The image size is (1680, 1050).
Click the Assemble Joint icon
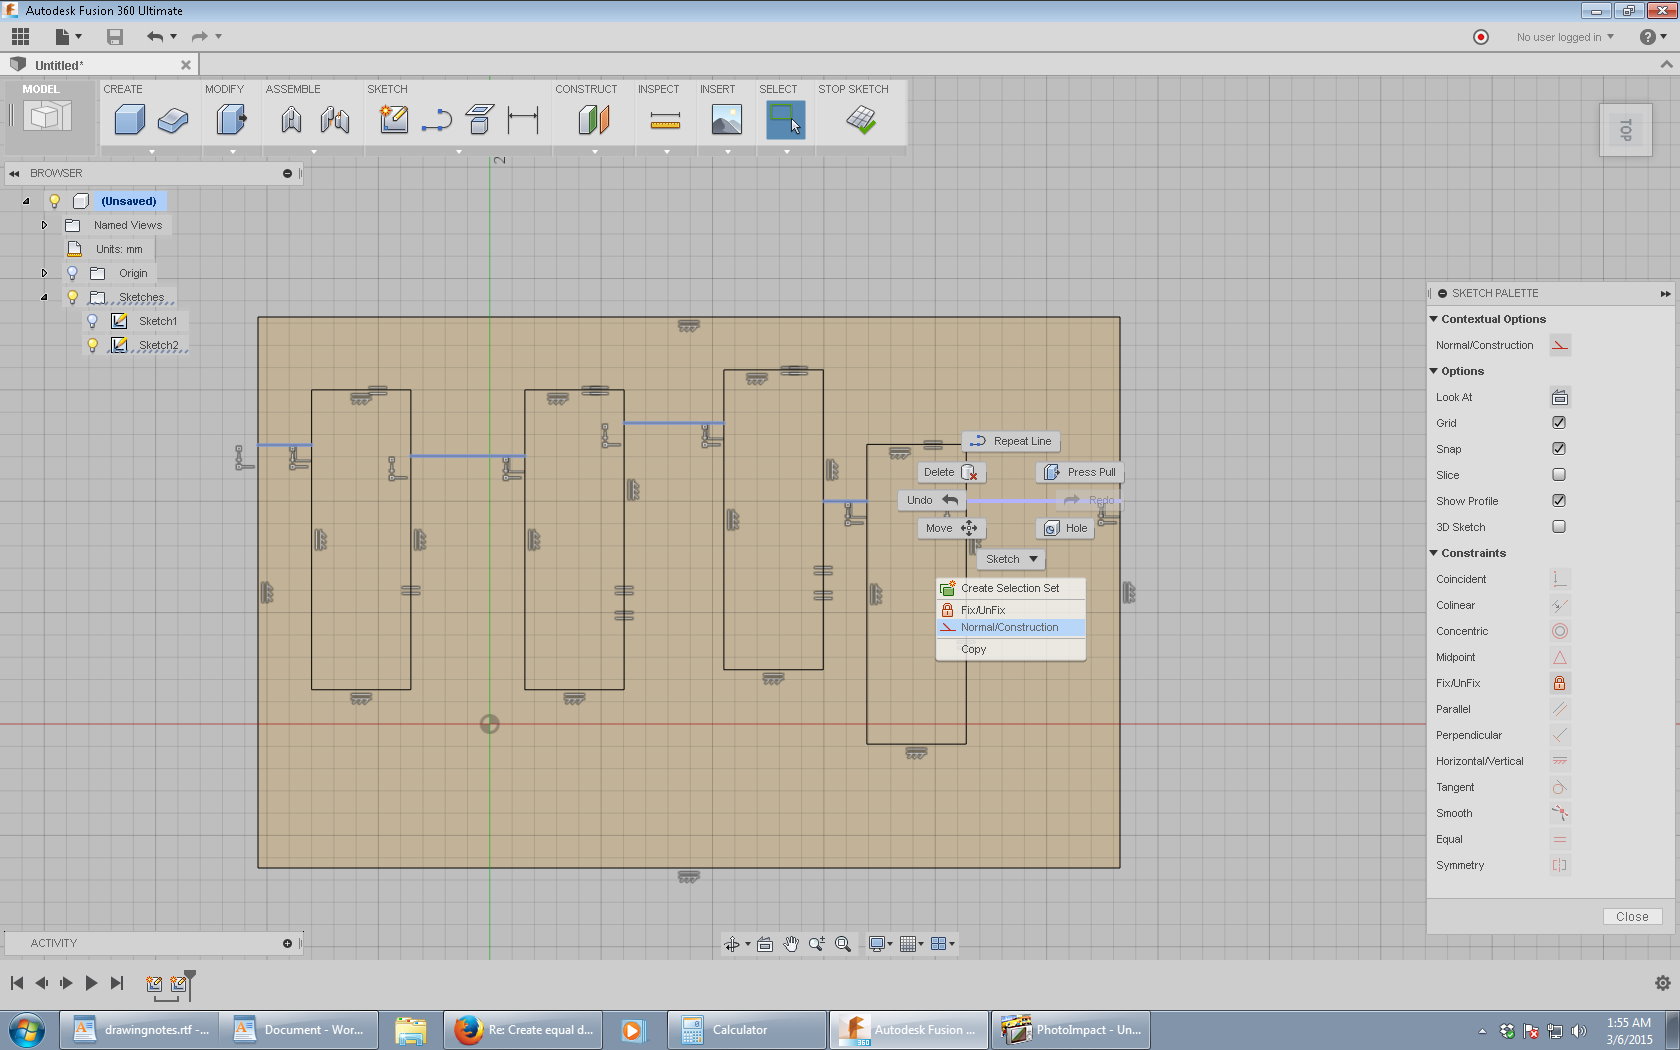pos(335,121)
